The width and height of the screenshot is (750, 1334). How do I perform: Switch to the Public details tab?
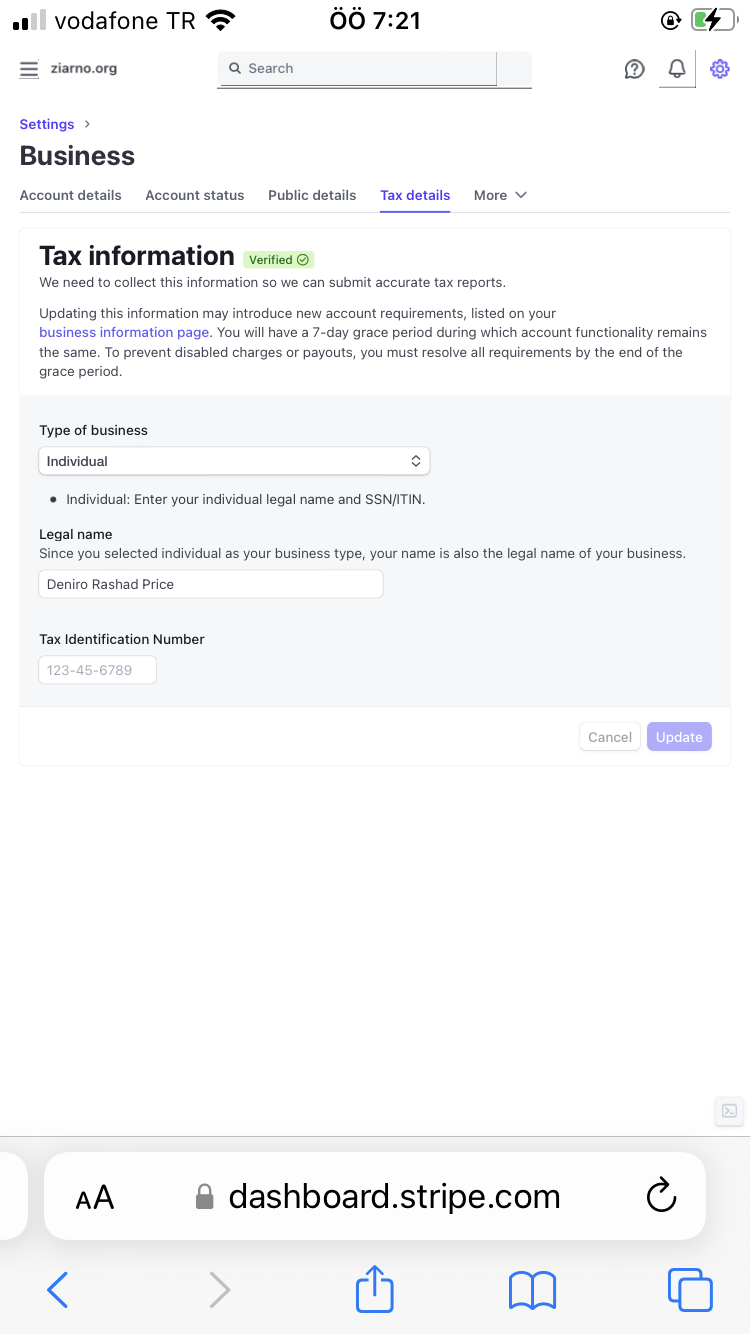[312, 195]
